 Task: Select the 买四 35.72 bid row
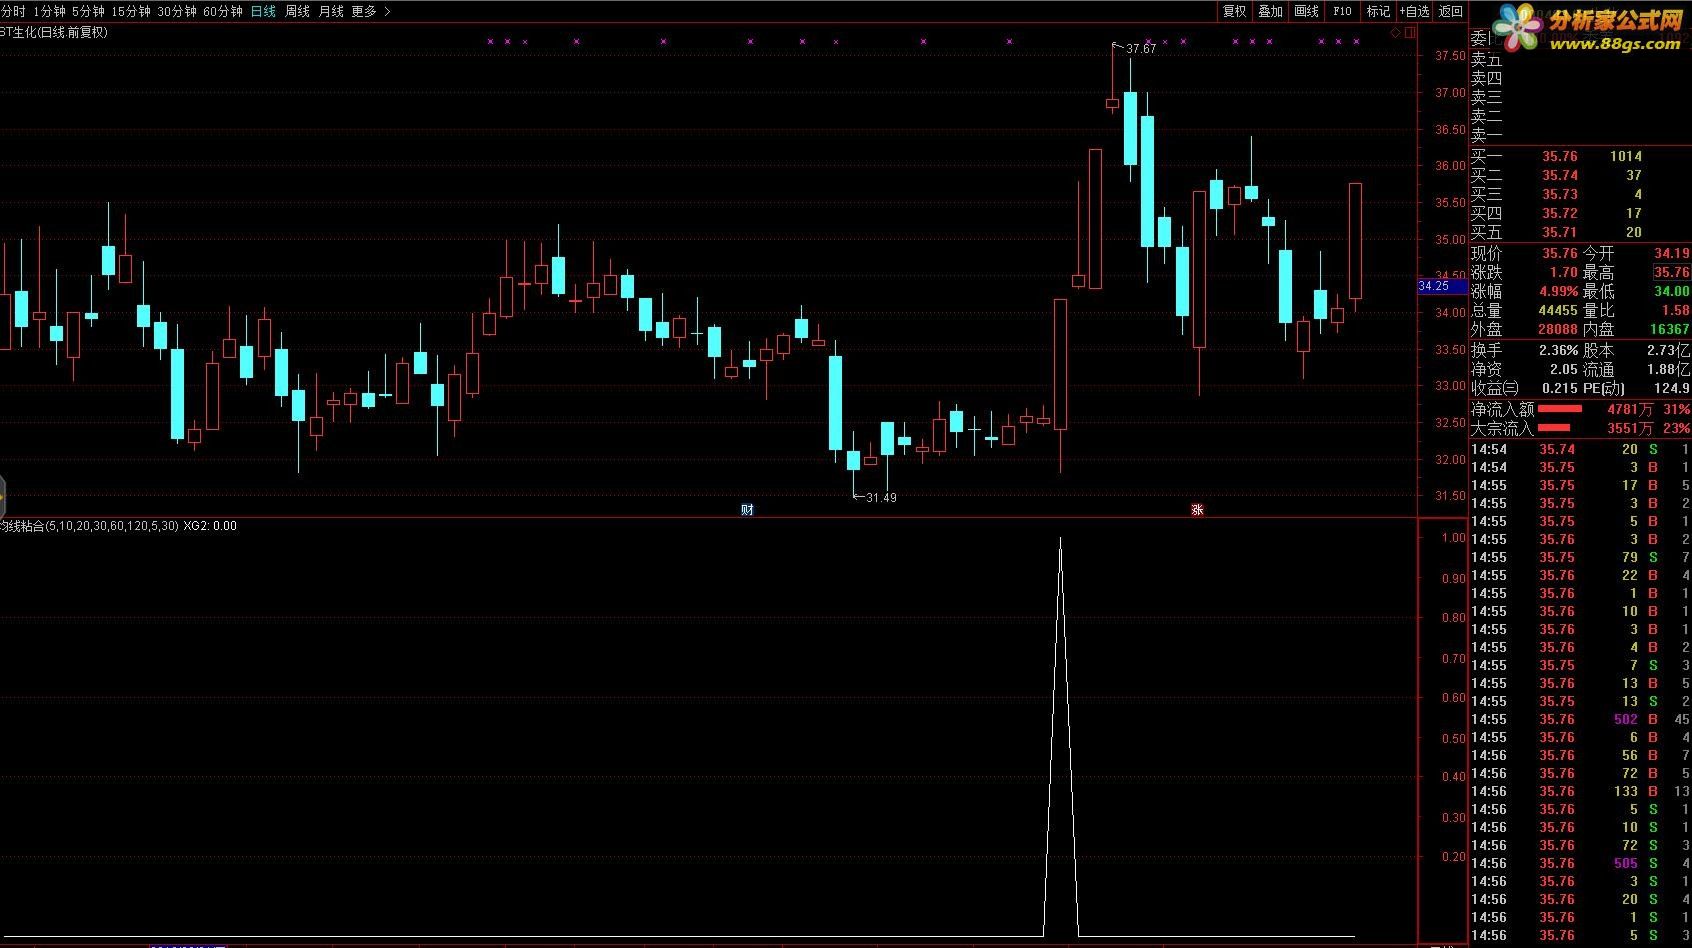(1579, 213)
